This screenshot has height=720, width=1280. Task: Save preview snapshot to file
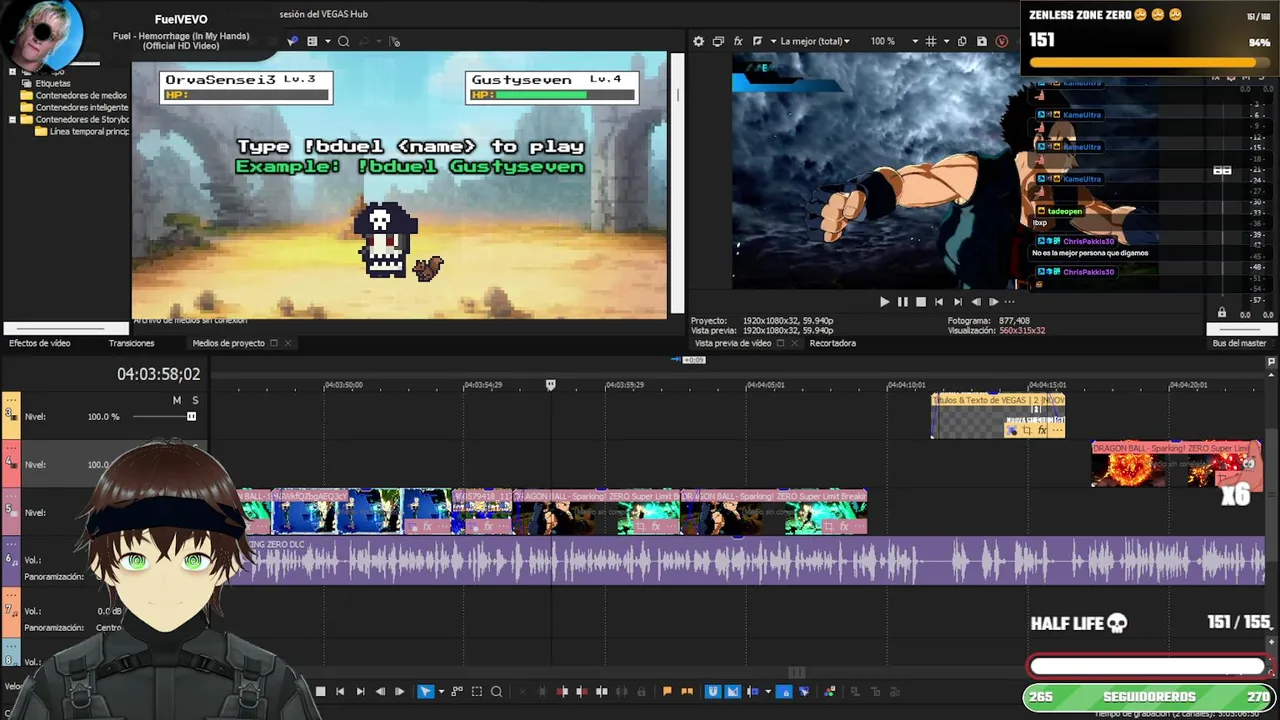[x=981, y=41]
